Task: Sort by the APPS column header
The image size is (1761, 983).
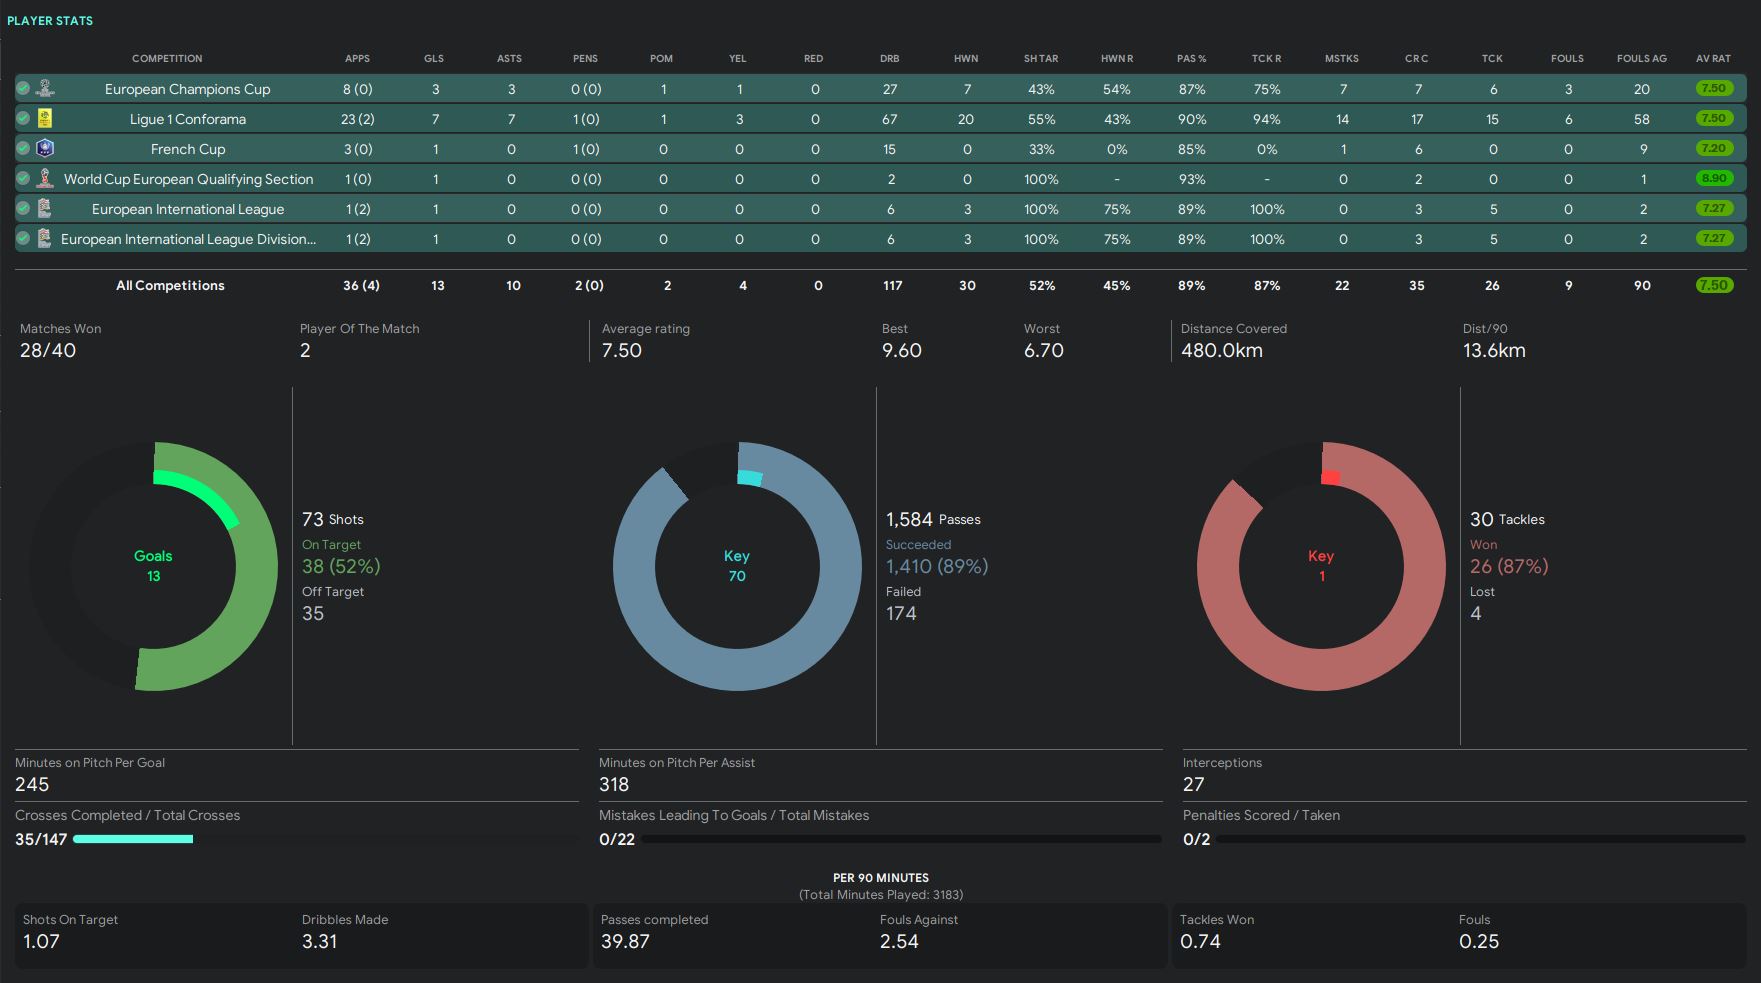Action: (x=357, y=59)
